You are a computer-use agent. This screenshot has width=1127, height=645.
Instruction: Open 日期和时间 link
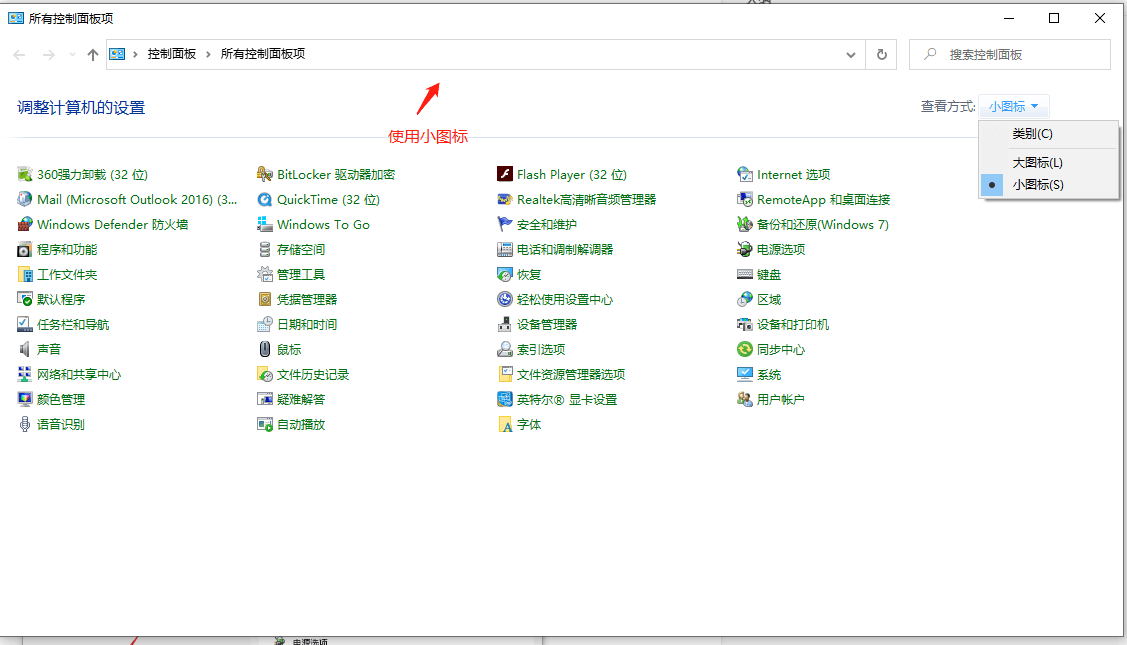pyautogui.click(x=307, y=324)
